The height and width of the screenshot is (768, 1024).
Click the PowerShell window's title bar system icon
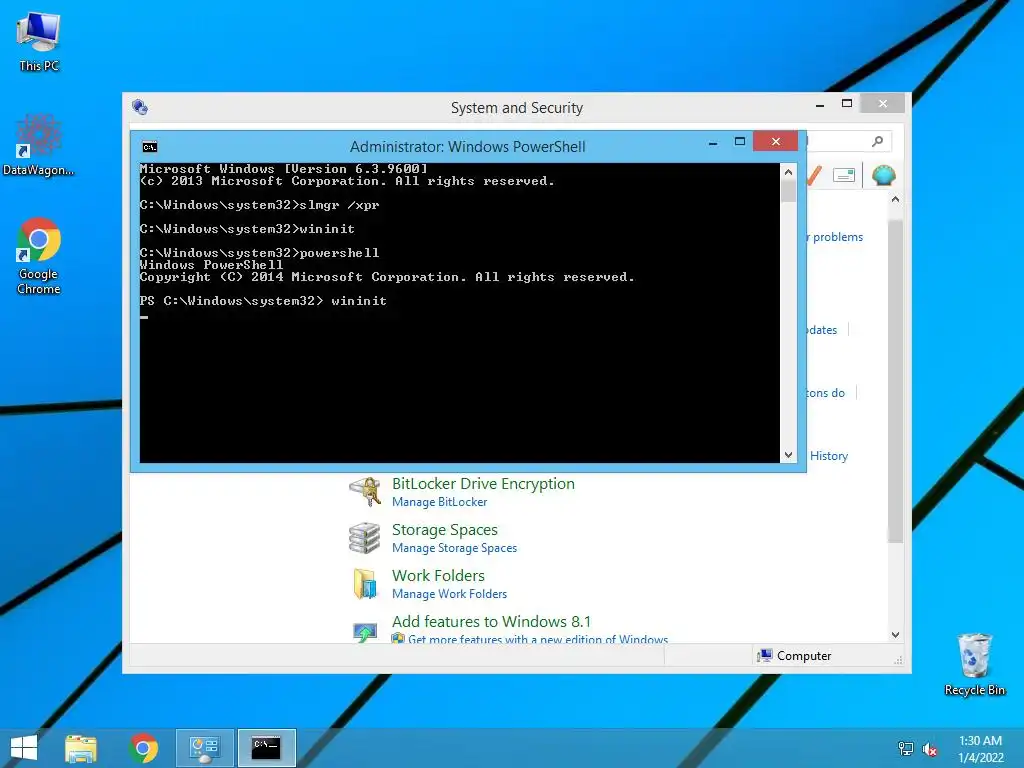[x=150, y=147]
